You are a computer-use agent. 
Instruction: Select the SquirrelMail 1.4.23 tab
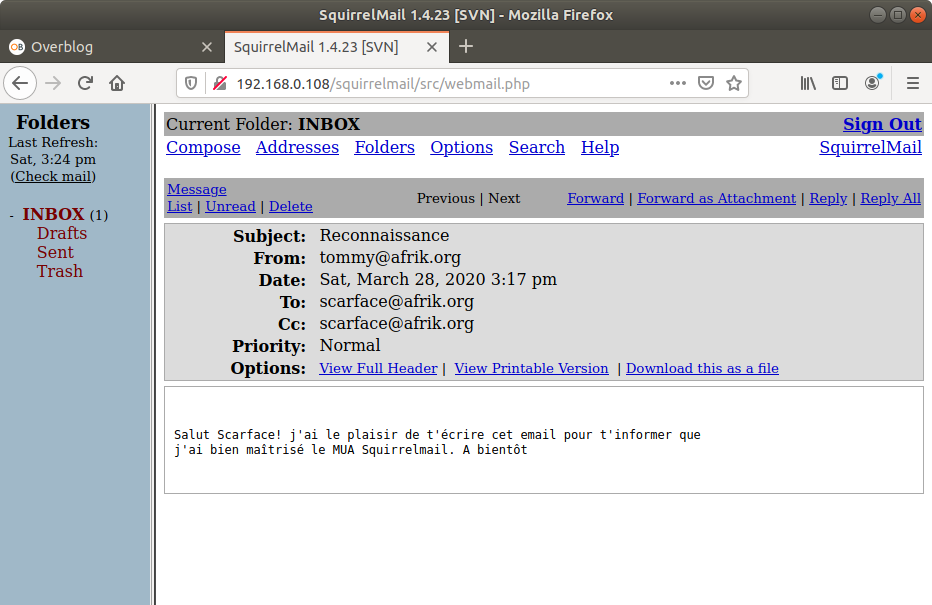(x=337, y=47)
